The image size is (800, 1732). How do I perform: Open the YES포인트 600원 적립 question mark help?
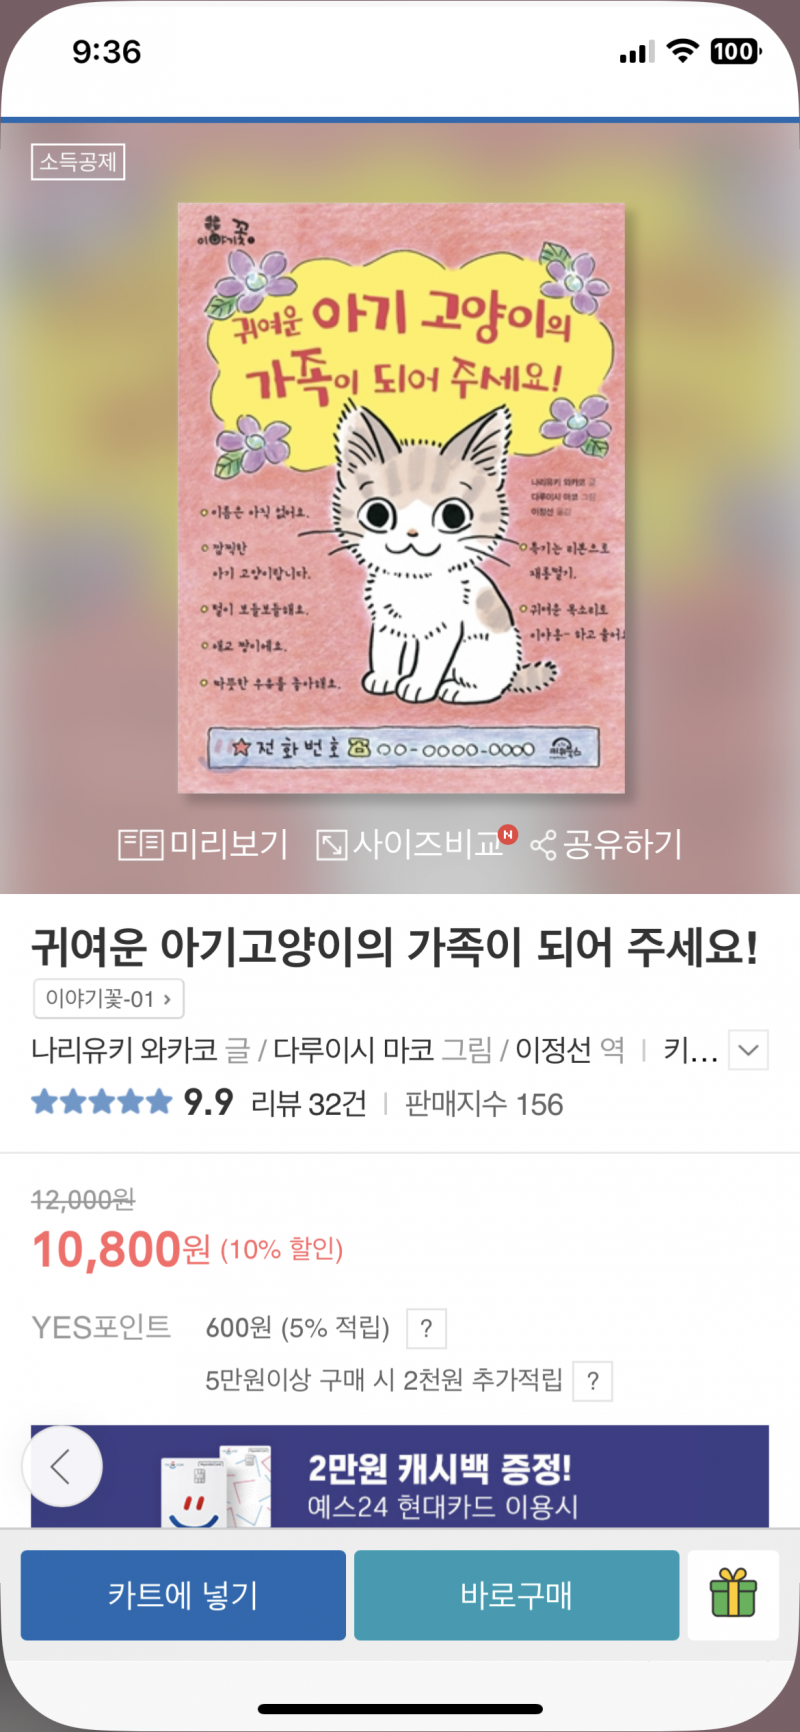(x=426, y=1328)
